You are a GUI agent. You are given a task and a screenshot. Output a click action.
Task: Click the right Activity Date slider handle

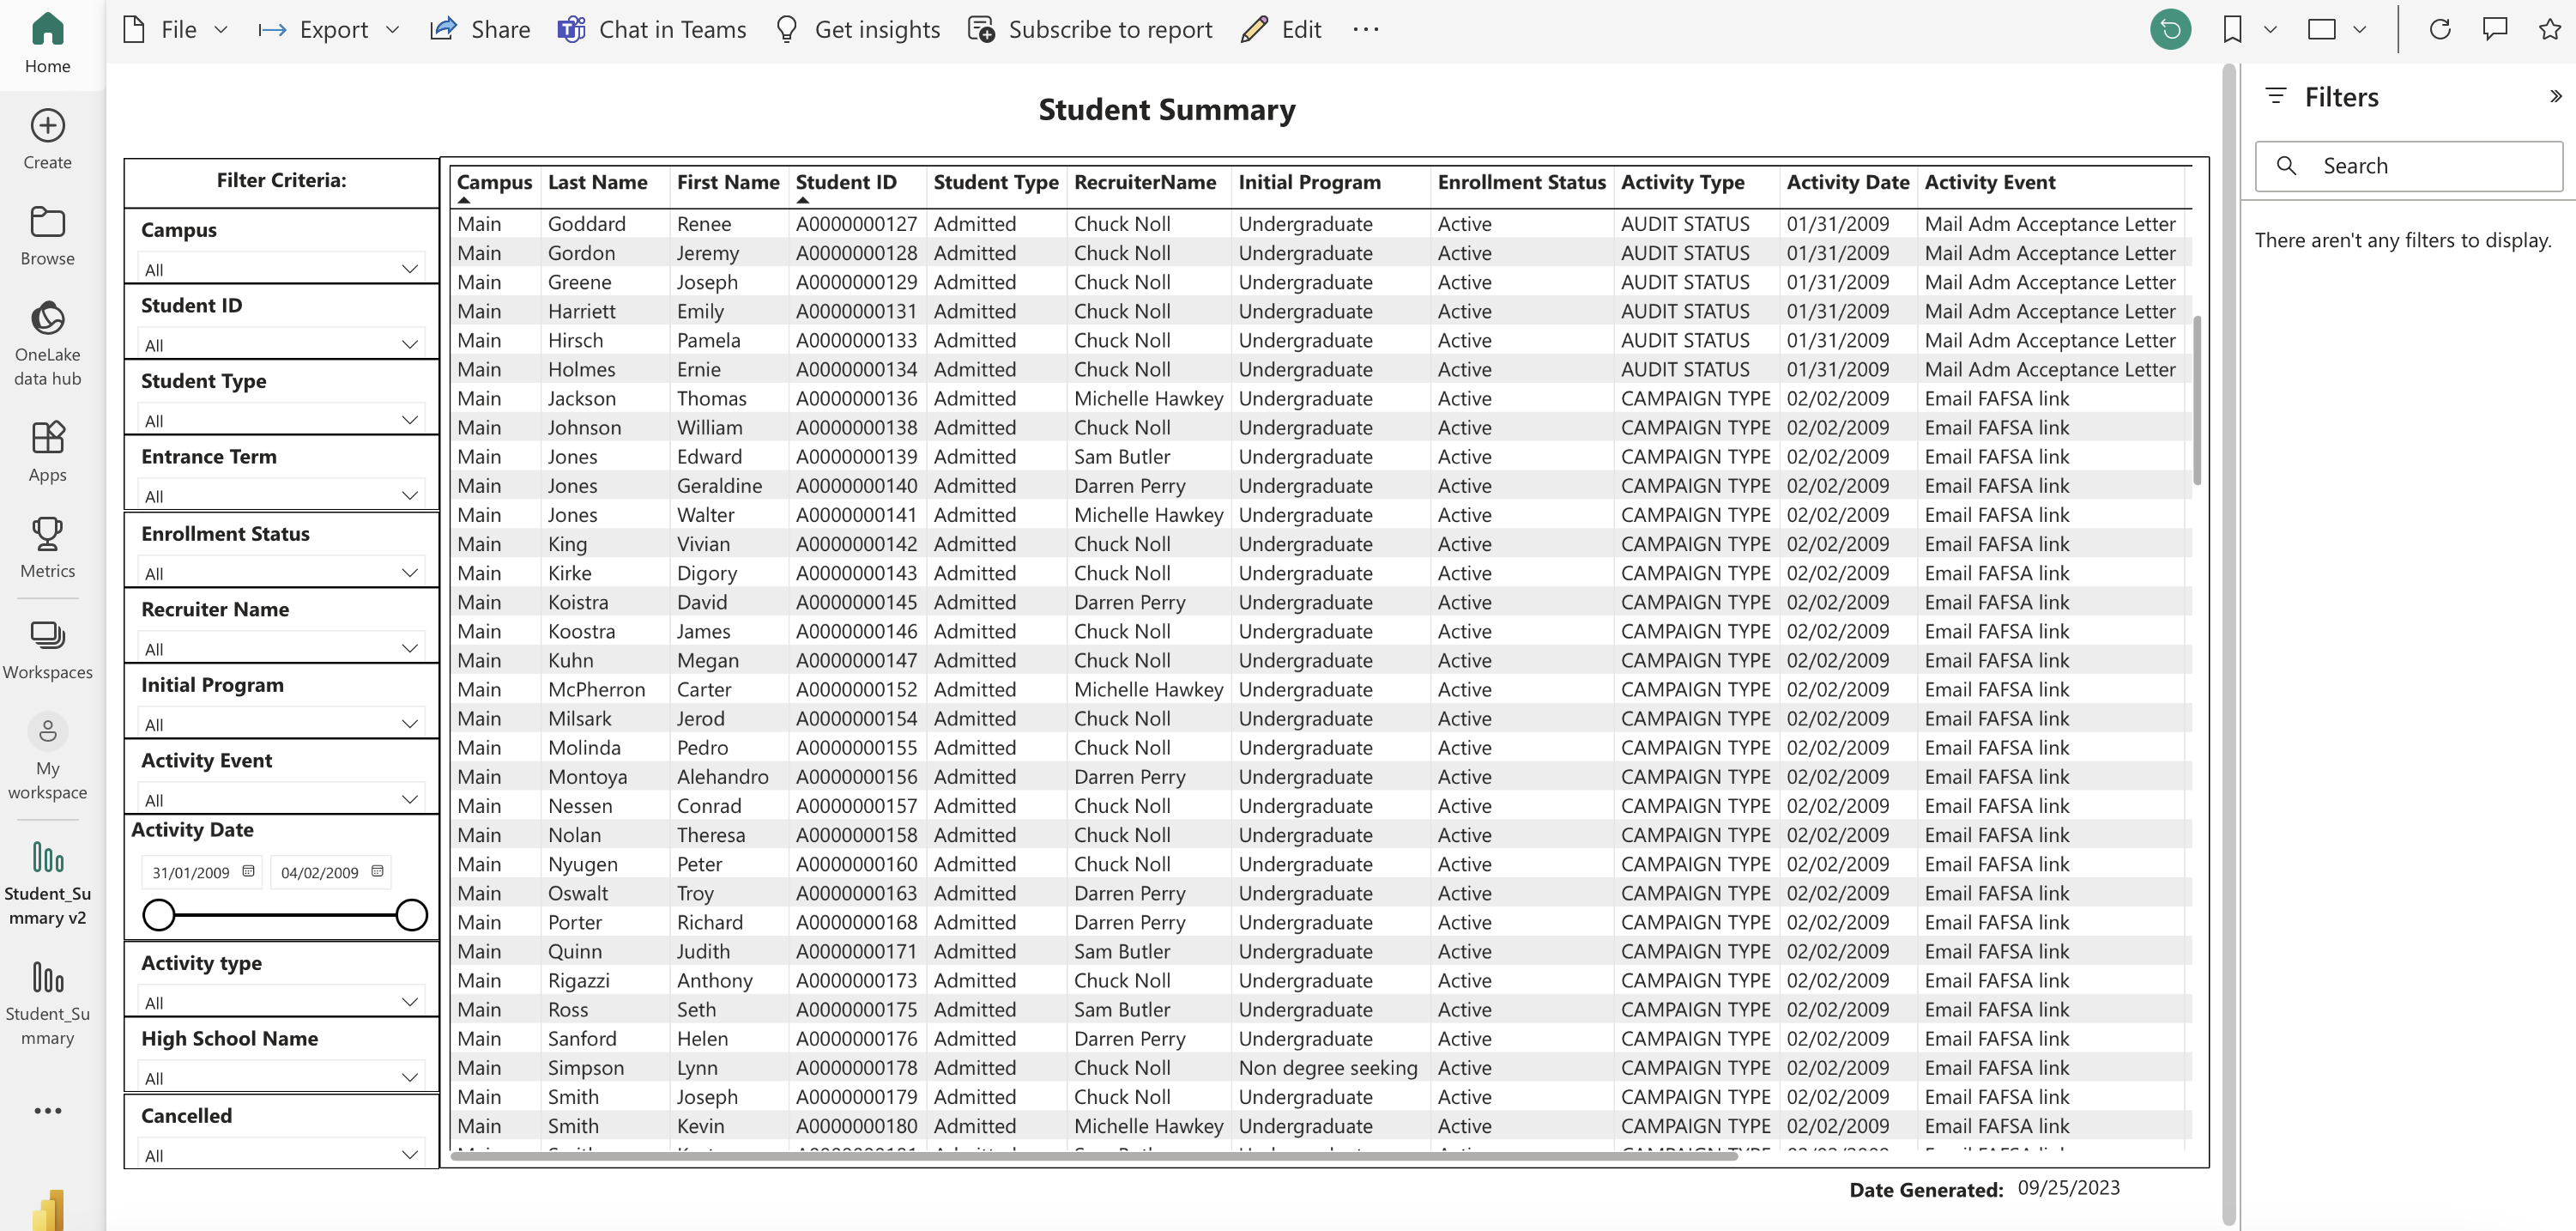[x=411, y=914]
